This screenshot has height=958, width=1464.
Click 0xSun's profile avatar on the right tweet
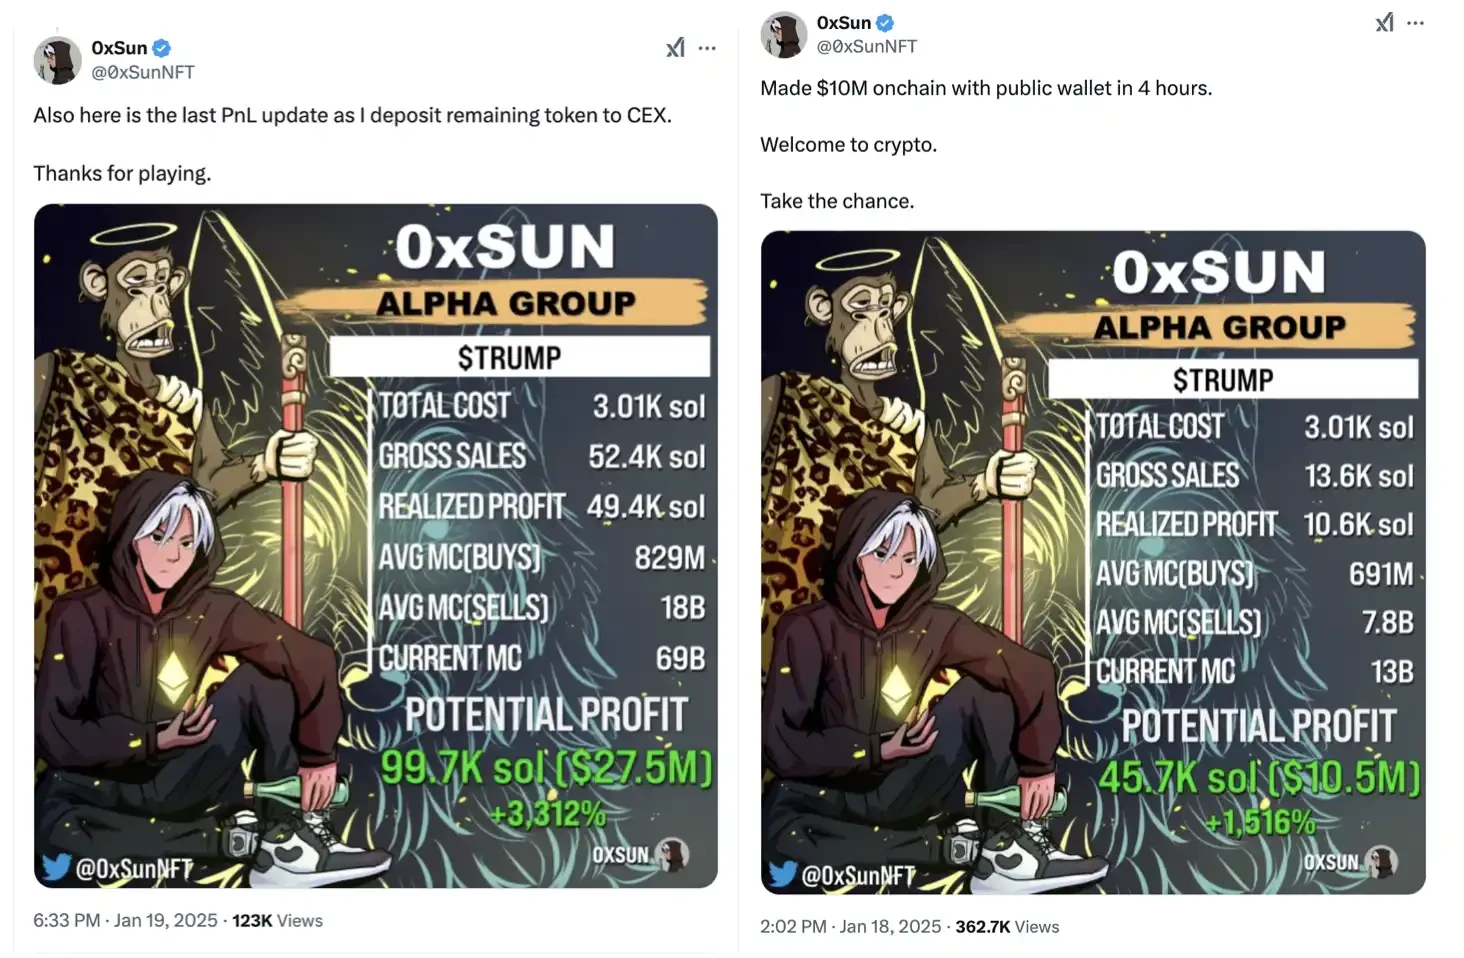coord(783,34)
